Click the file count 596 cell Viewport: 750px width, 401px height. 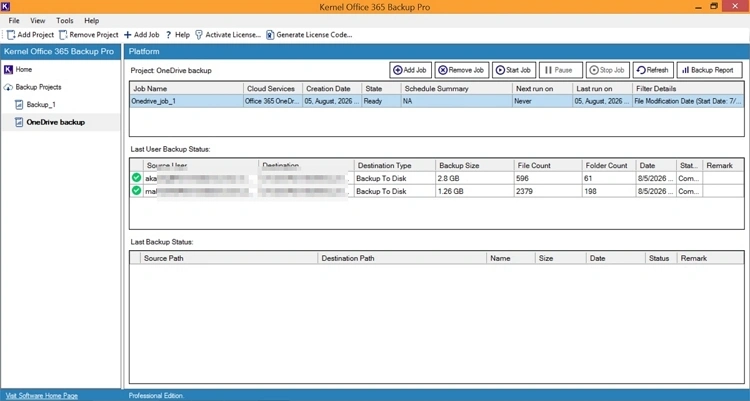pos(548,178)
